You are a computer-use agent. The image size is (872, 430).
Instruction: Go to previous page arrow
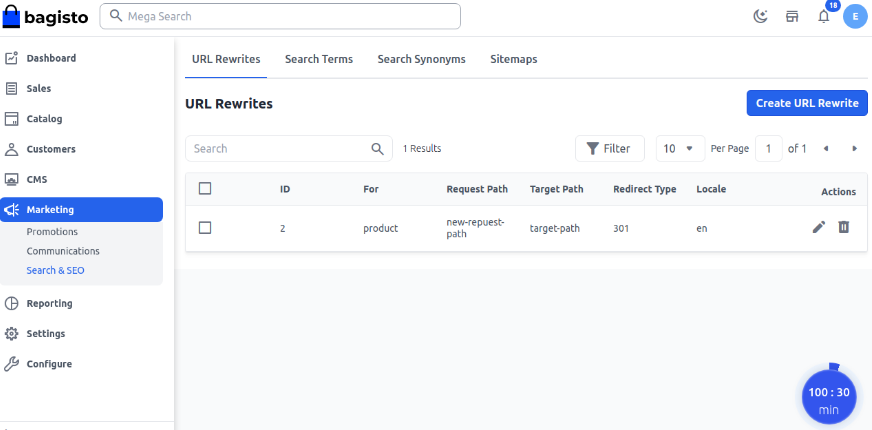coord(826,149)
